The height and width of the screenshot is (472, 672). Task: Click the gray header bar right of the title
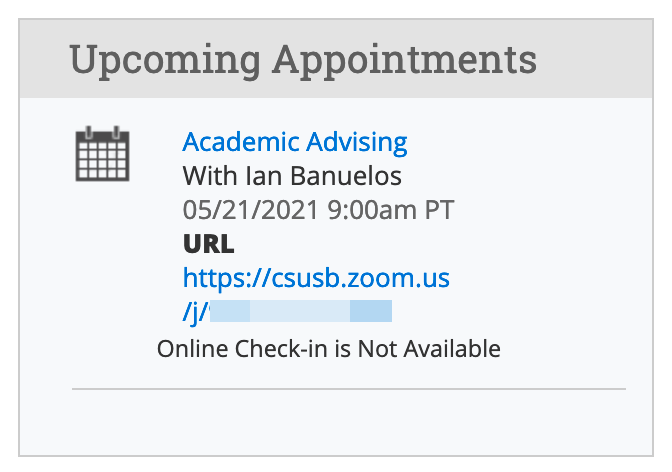[594, 59]
